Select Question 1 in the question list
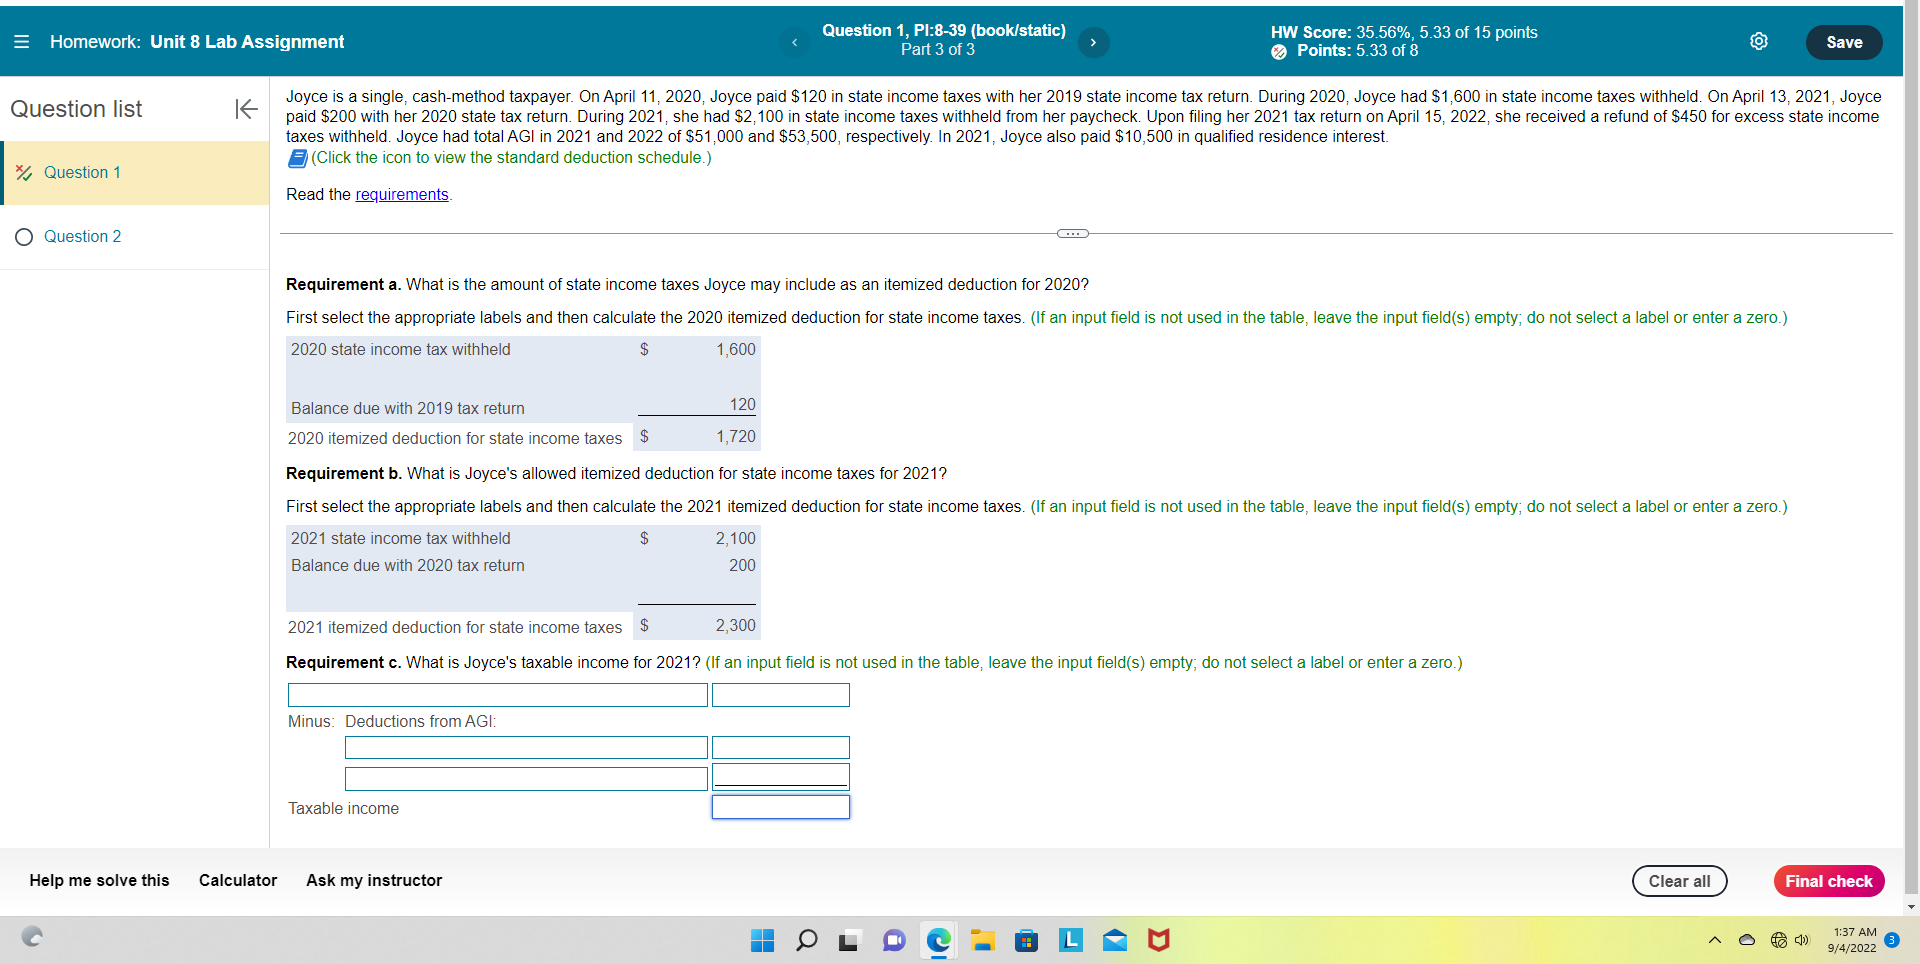Image resolution: width=1920 pixels, height=964 pixels. click(x=83, y=172)
